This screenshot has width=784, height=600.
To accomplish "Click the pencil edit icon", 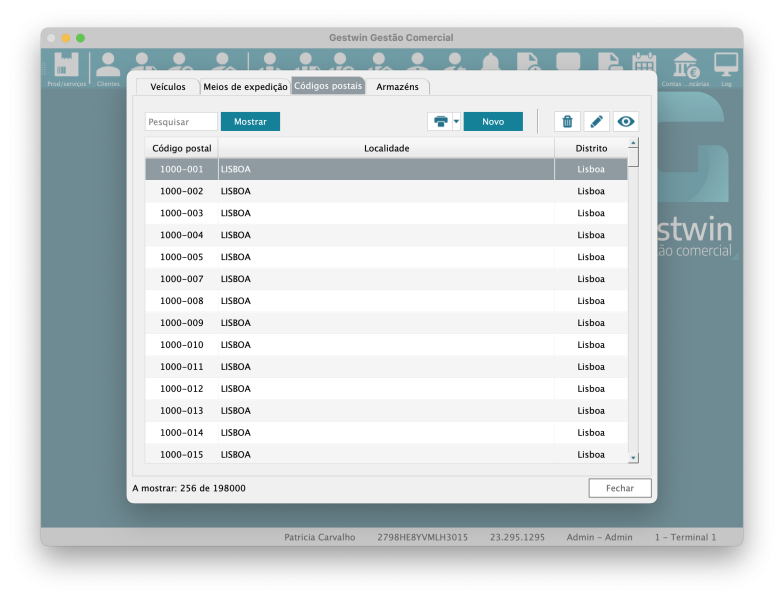I will [x=596, y=122].
